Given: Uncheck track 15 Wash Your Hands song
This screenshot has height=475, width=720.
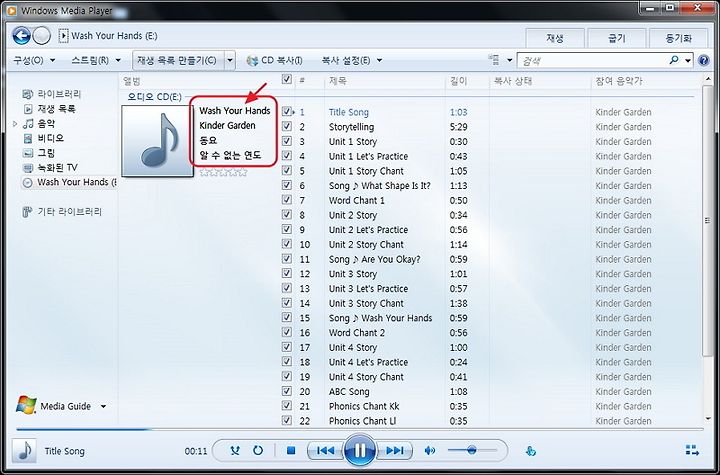Looking at the screenshot, I should (287, 317).
